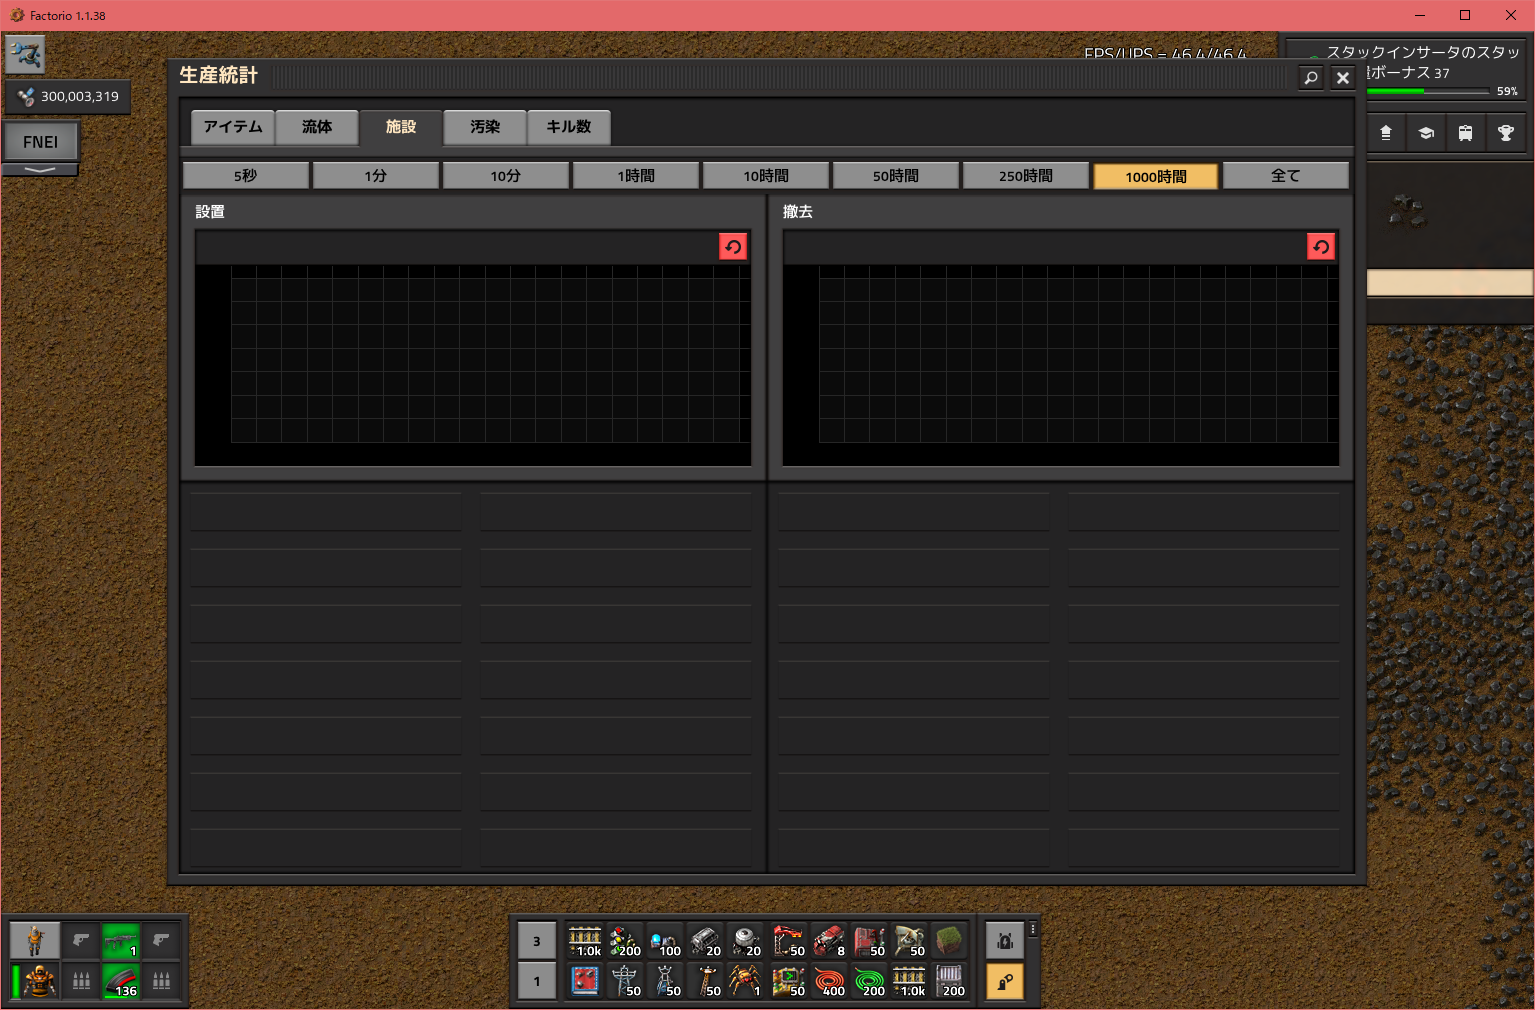Open the trains overview icon
The image size is (1535, 1010).
(1466, 133)
